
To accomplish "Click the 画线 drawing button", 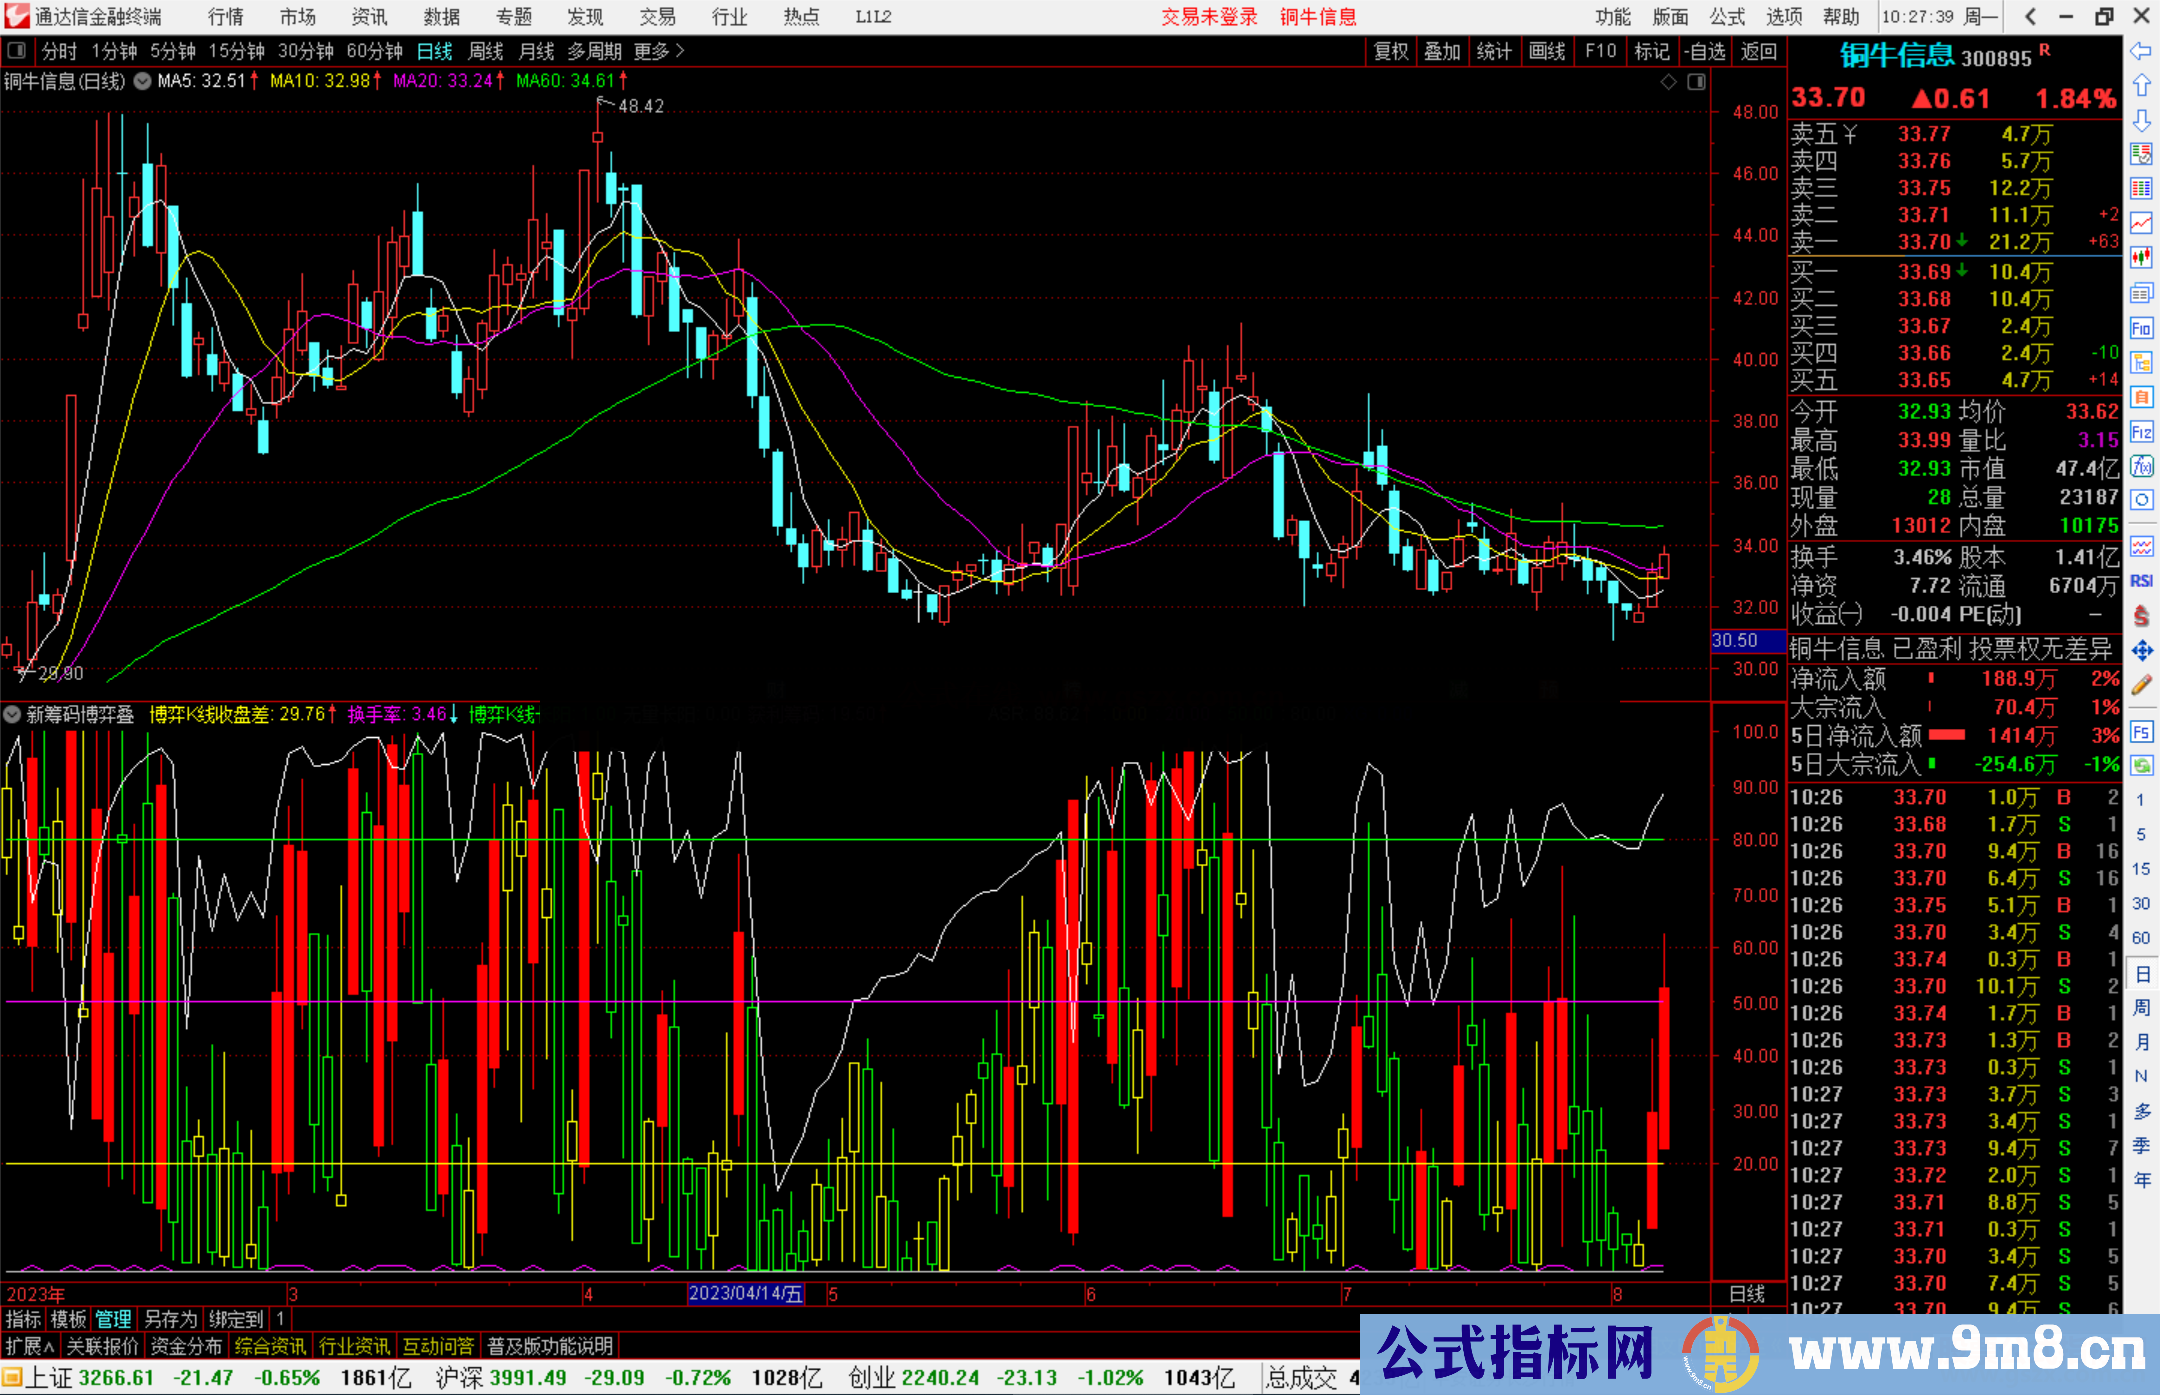I will click(x=1547, y=51).
